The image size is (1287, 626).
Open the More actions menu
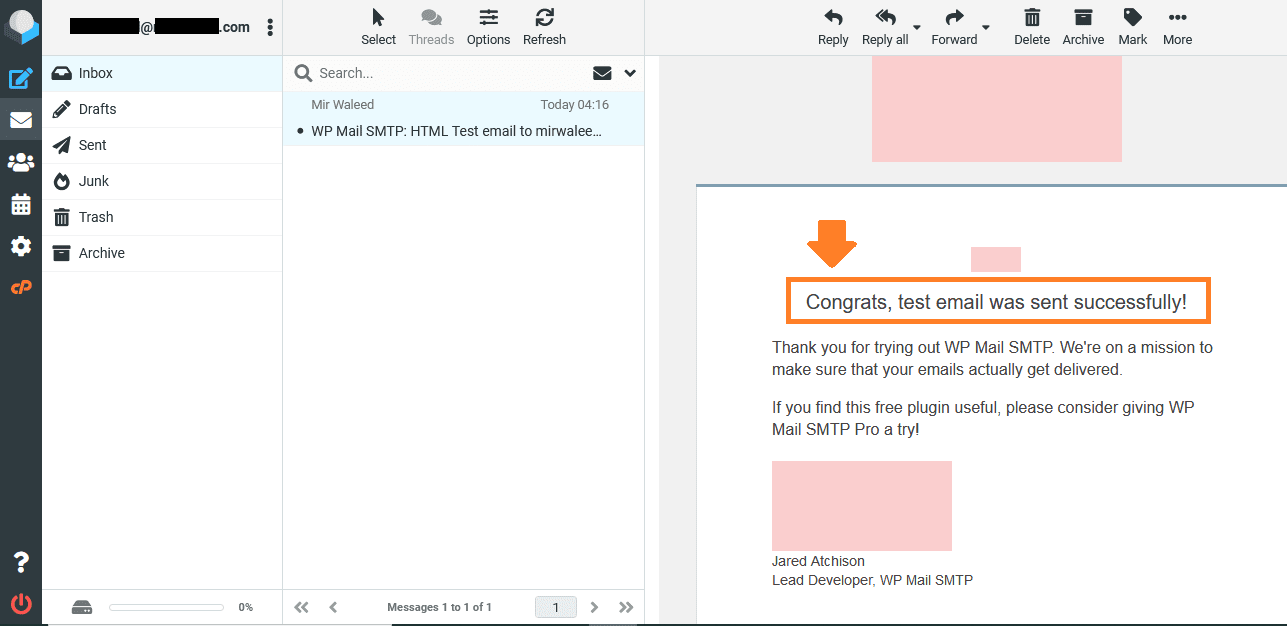click(1177, 27)
